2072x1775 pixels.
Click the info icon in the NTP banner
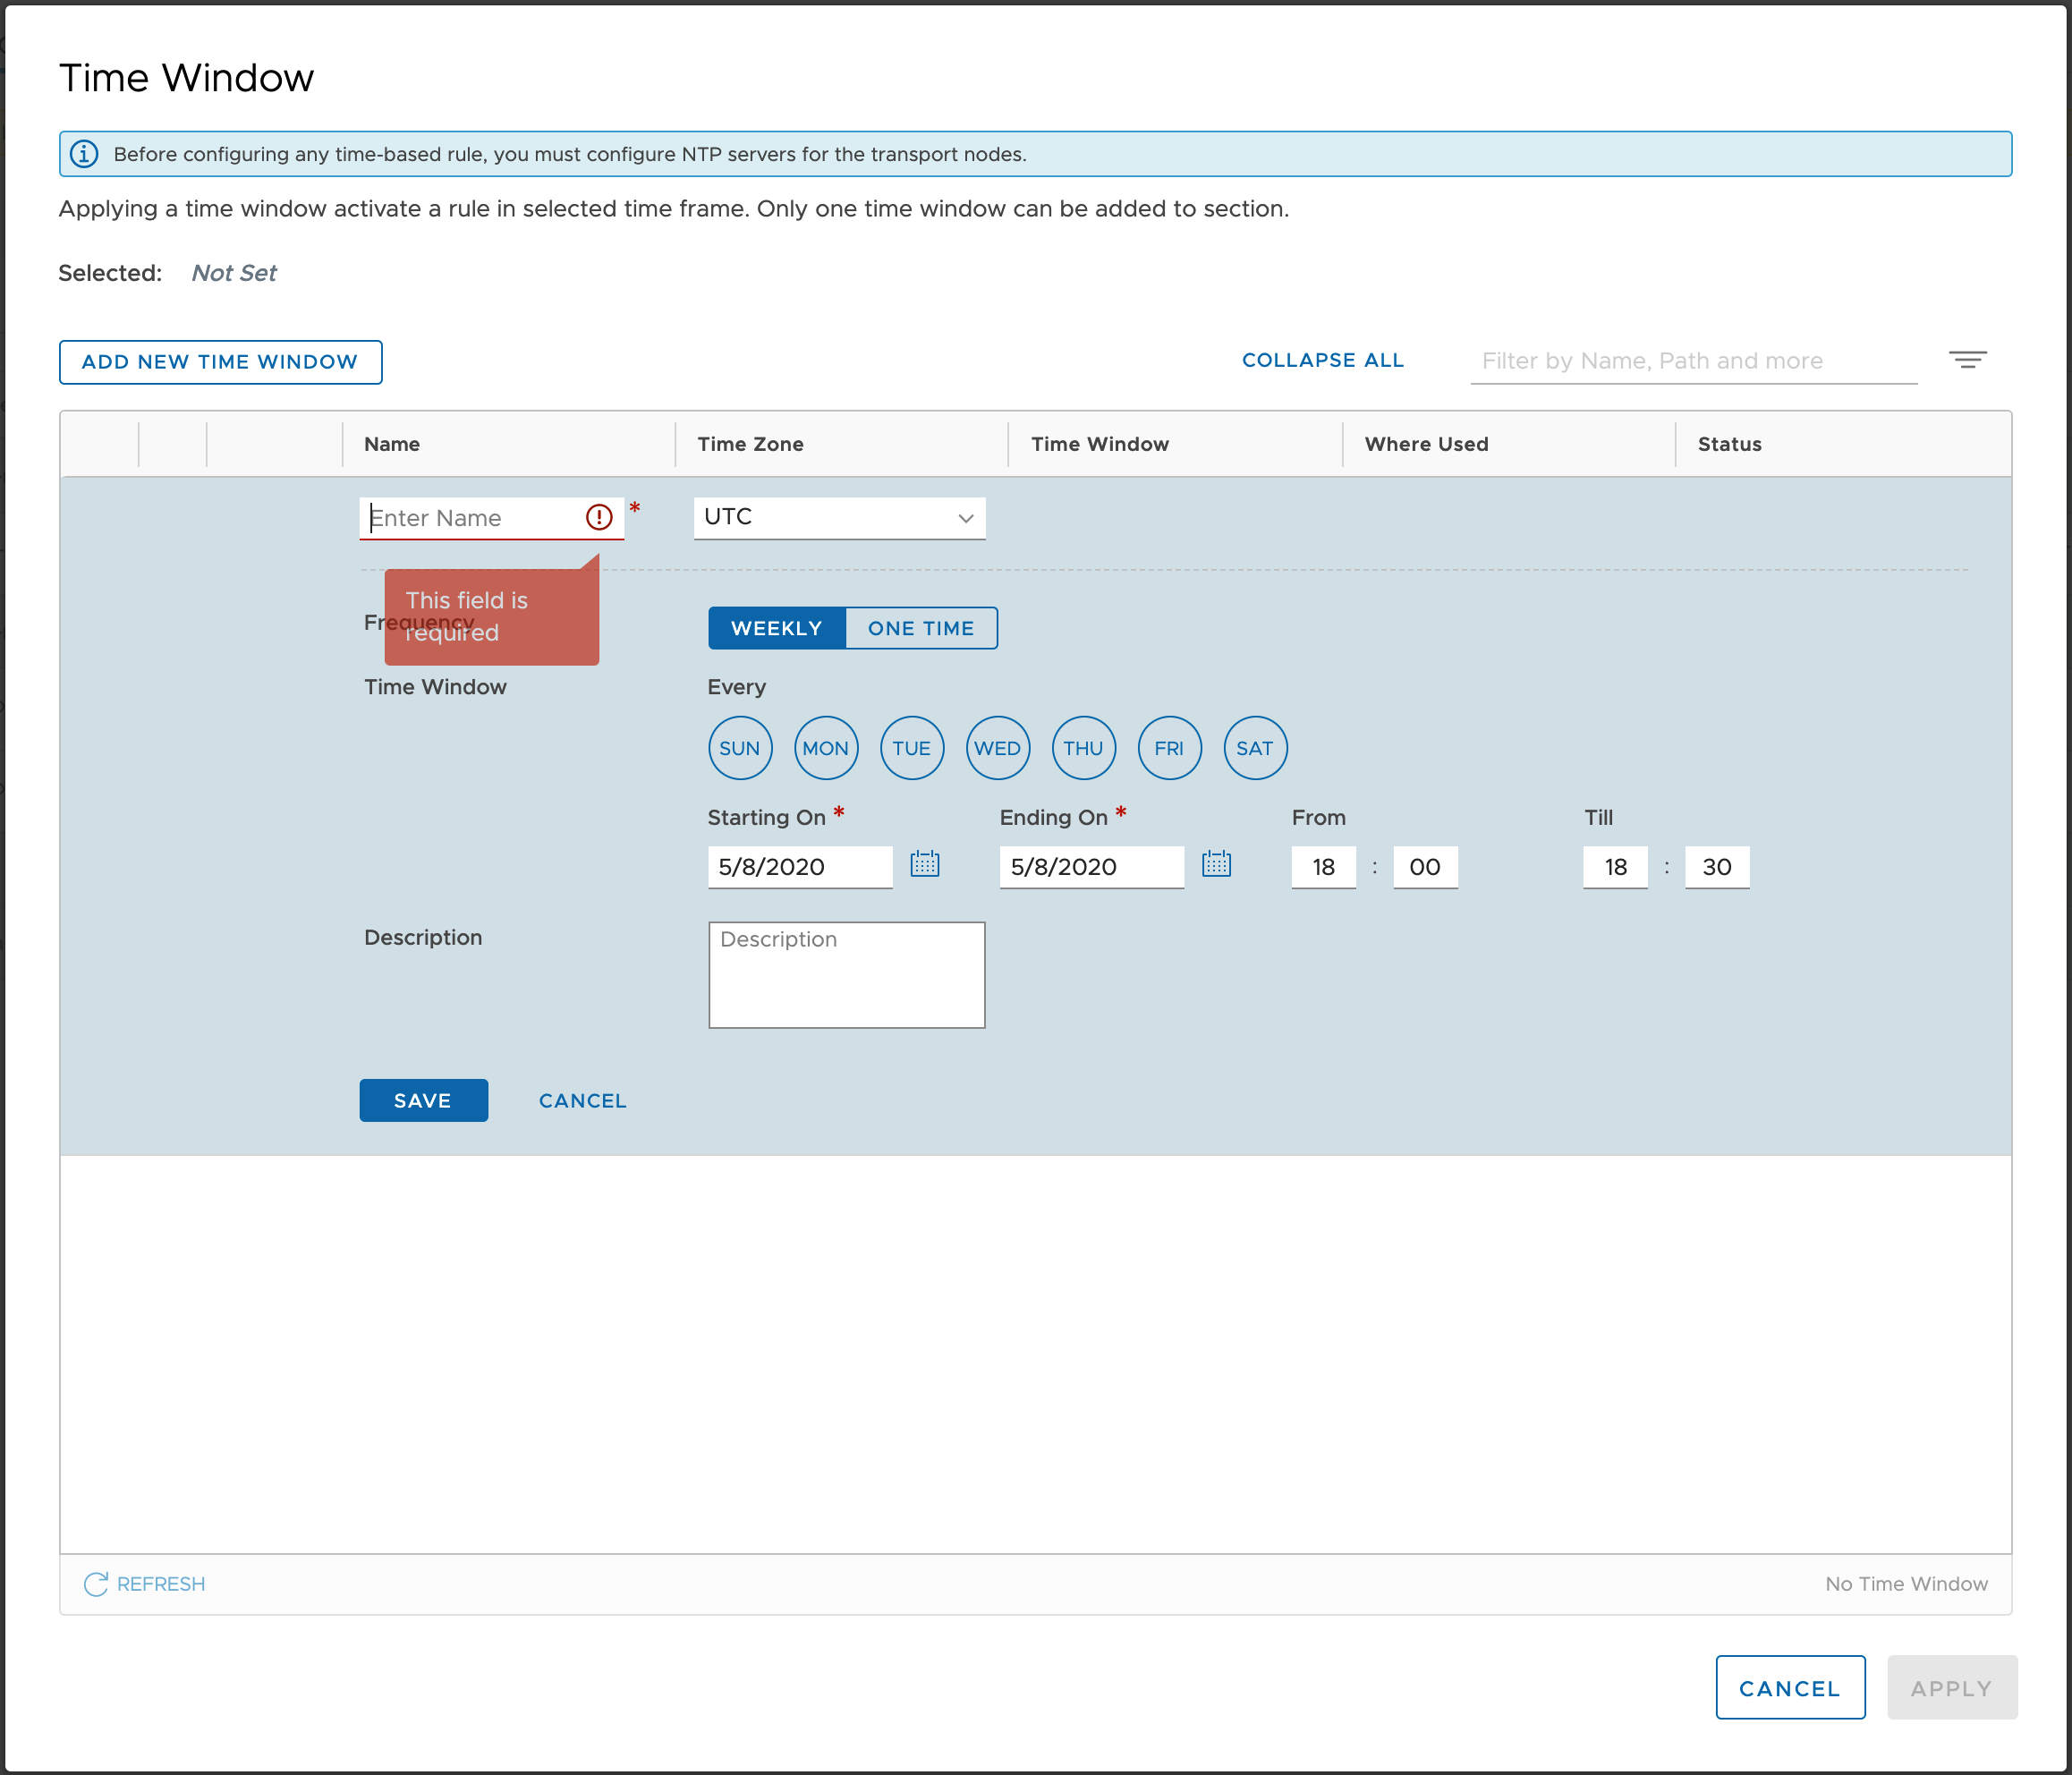click(x=84, y=154)
